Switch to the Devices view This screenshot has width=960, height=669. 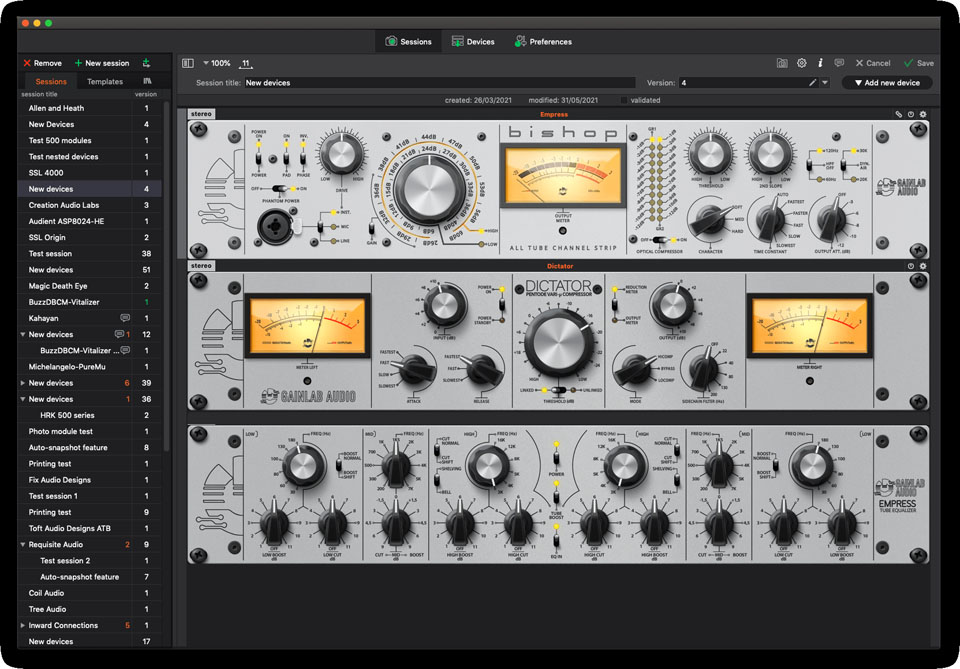point(473,42)
